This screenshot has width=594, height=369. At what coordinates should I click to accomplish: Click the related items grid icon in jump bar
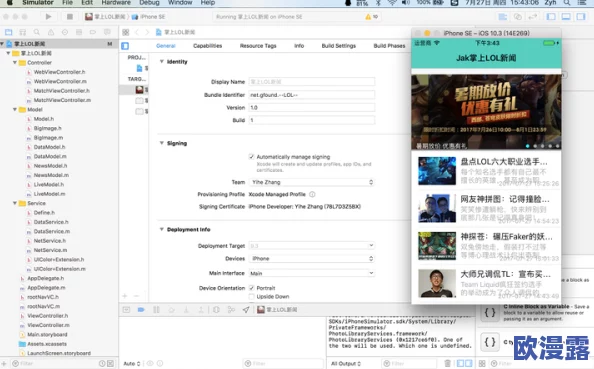[126, 32]
